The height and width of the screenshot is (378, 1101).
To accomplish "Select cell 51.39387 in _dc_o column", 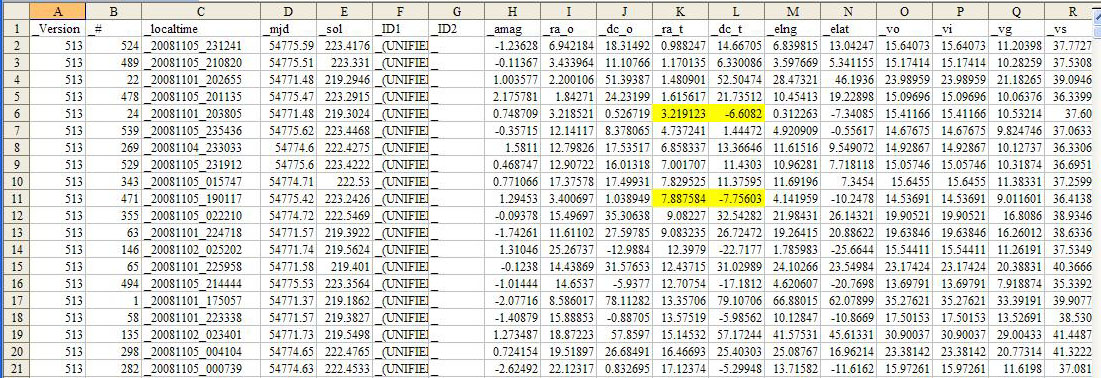I will [625, 81].
